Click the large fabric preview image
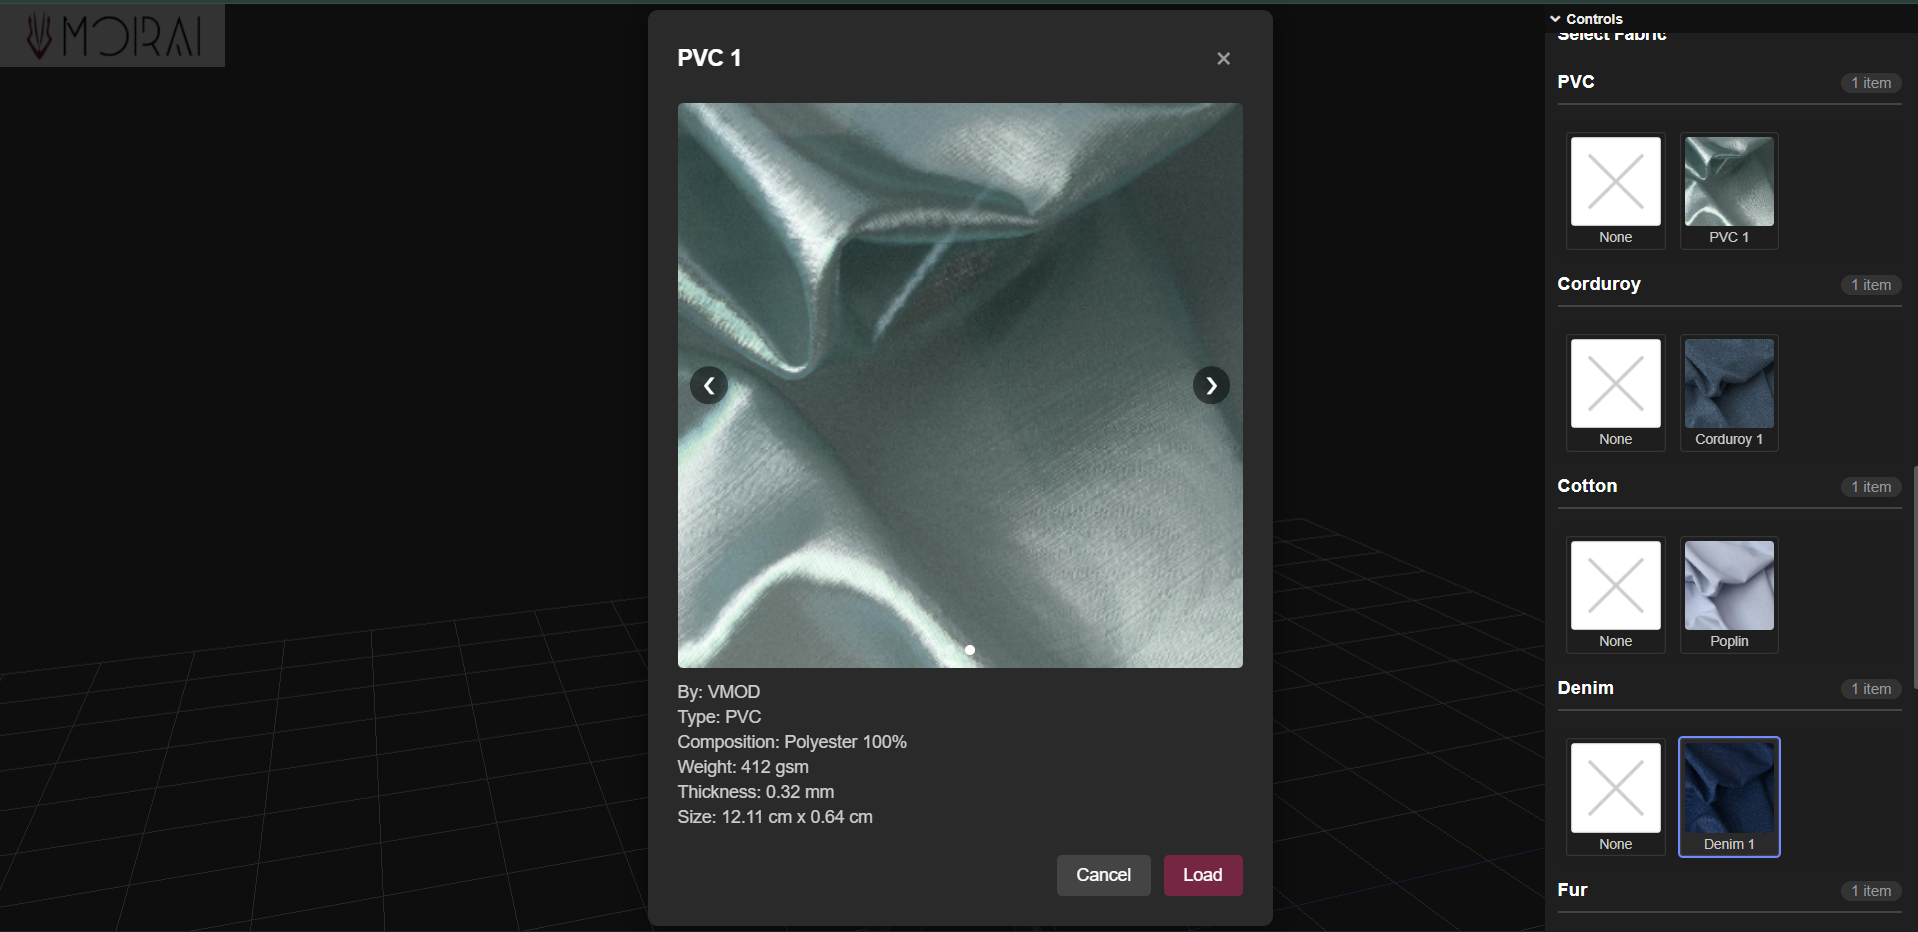Screen dimensions: 1918x932 (x=959, y=385)
